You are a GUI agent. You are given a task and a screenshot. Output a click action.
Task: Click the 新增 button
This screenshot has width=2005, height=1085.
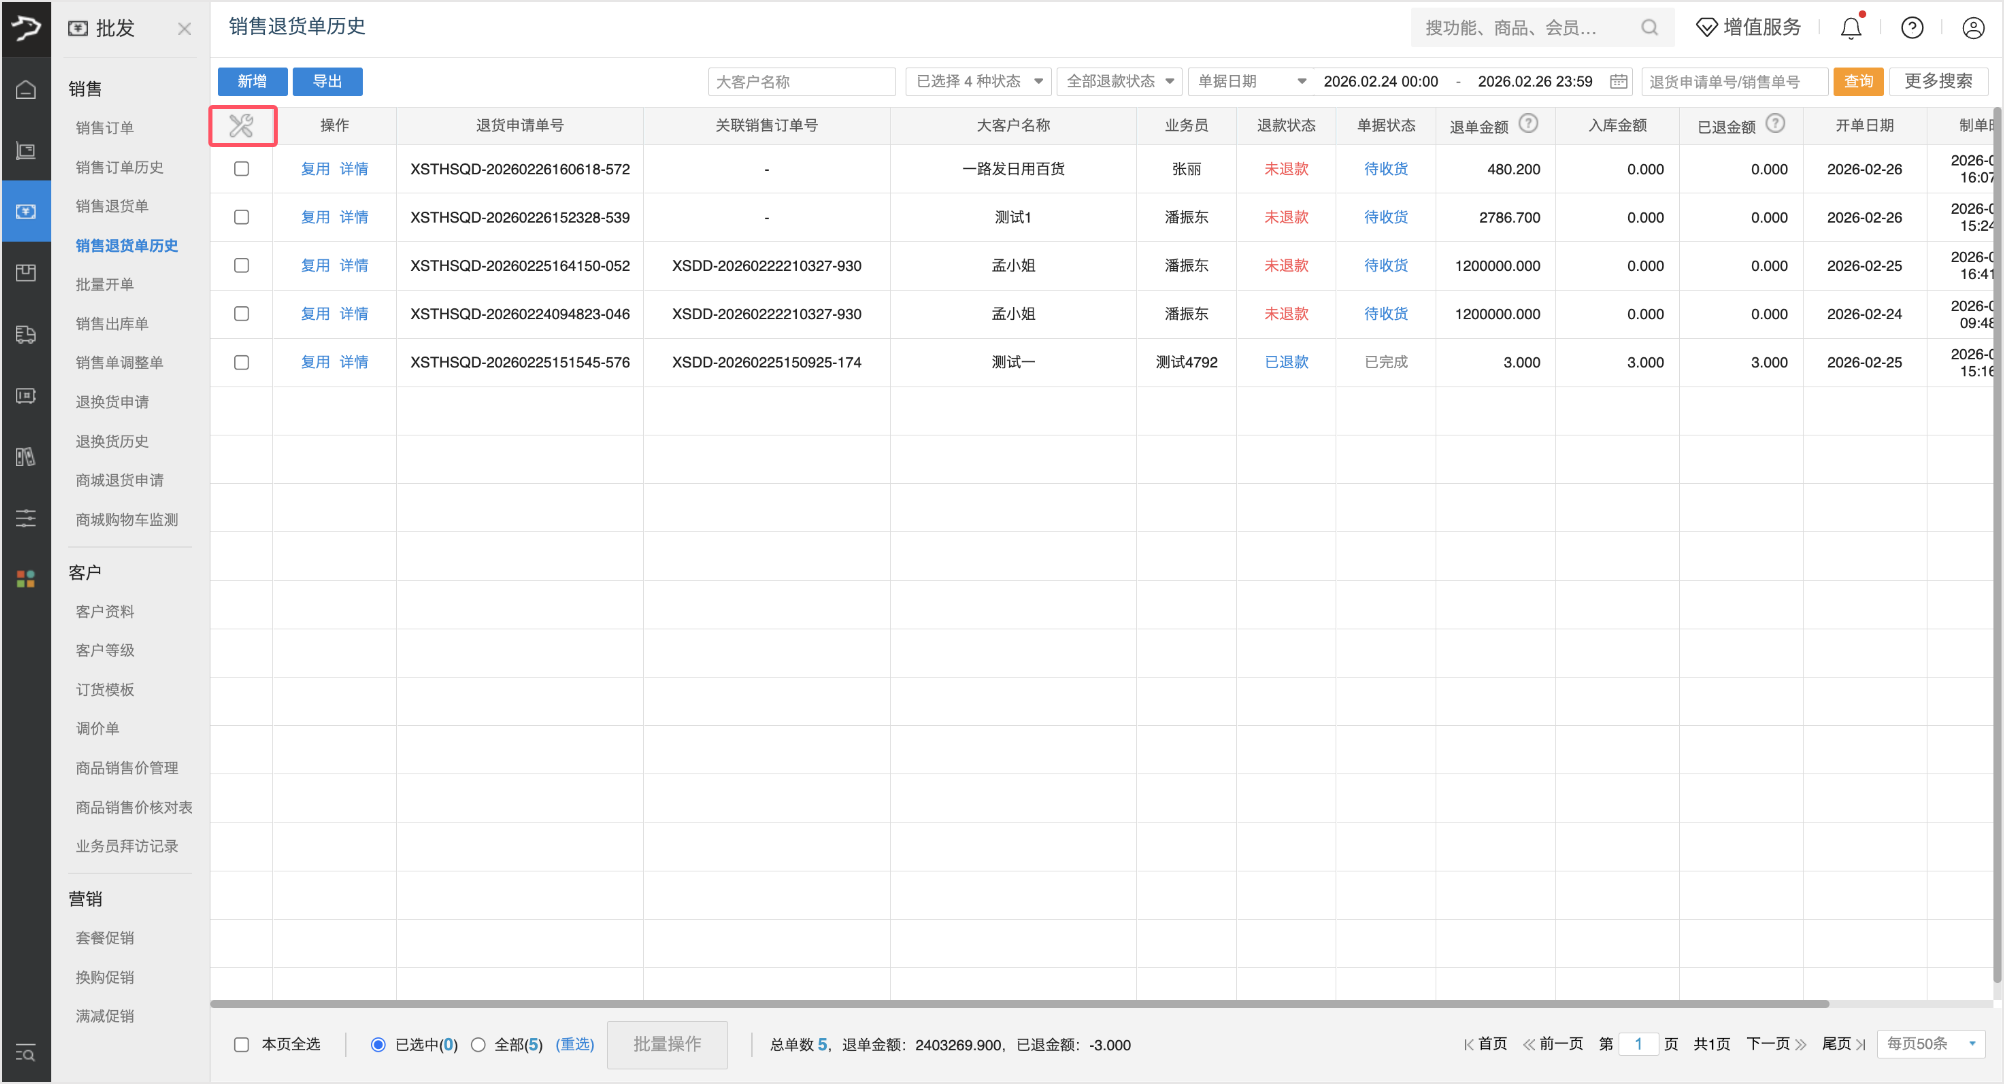click(x=252, y=81)
